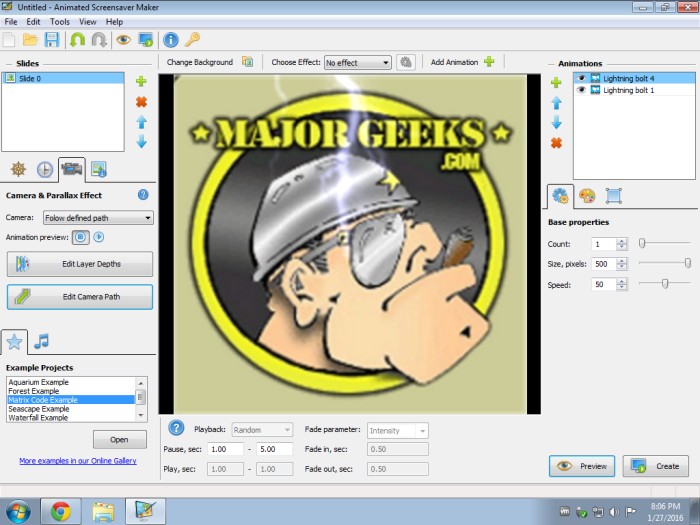The image size is (700, 525).
Task: Add an animation with green plus icon
Action: [x=489, y=62]
